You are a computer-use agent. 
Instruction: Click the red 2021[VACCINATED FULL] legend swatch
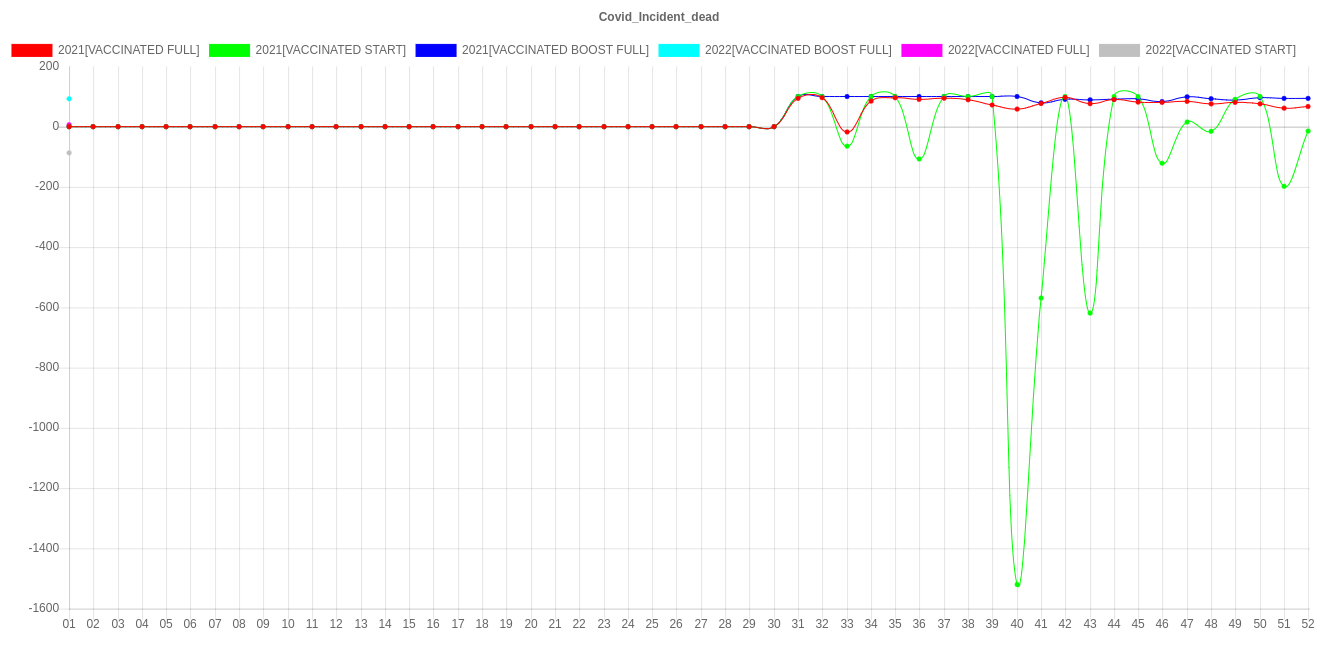32,50
